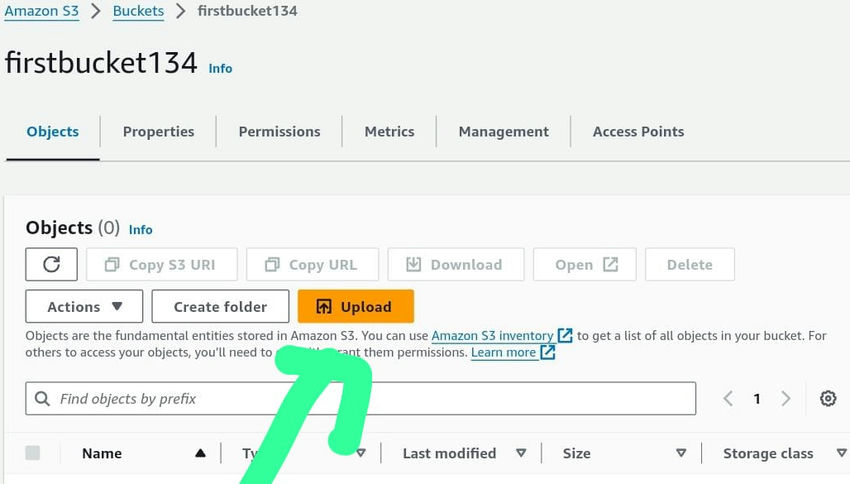Image resolution: width=850 pixels, height=484 pixels.
Task: Follow the Learn more link
Action: 503,352
